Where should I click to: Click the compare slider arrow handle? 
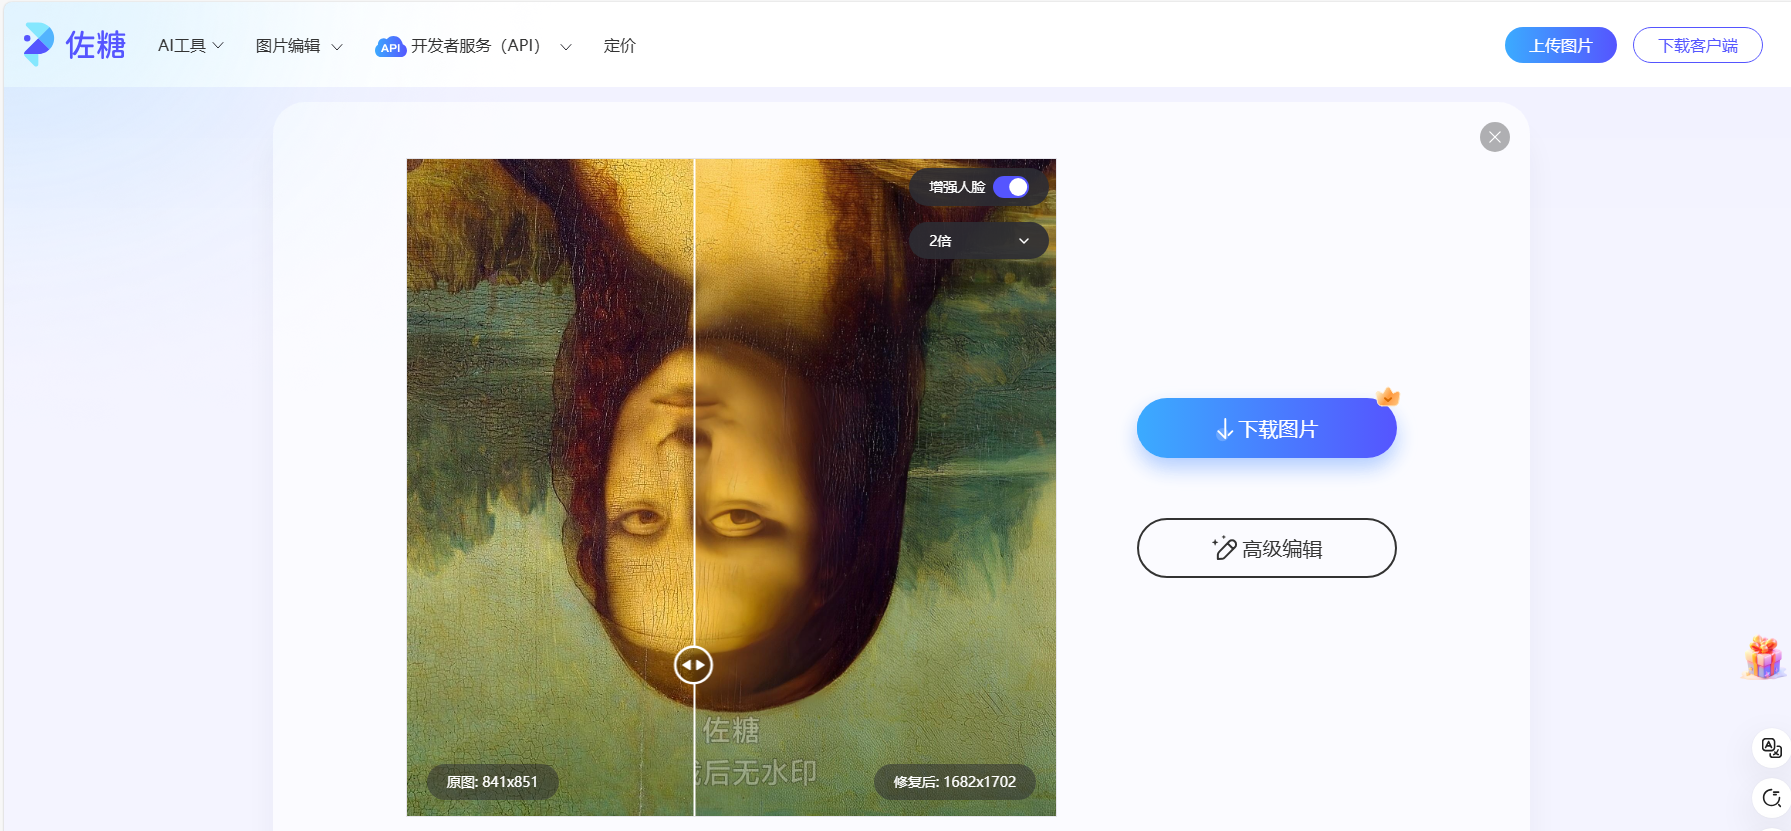point(693,665)
